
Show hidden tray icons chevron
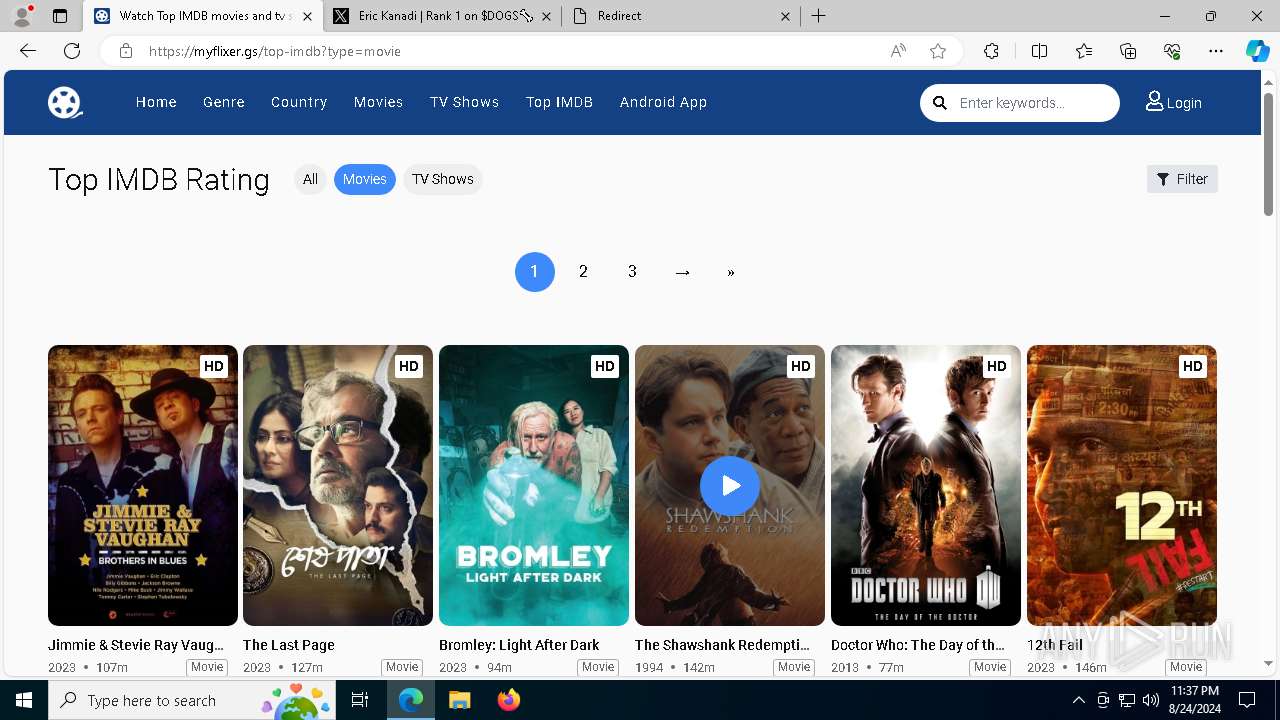tap(1078, 700)
